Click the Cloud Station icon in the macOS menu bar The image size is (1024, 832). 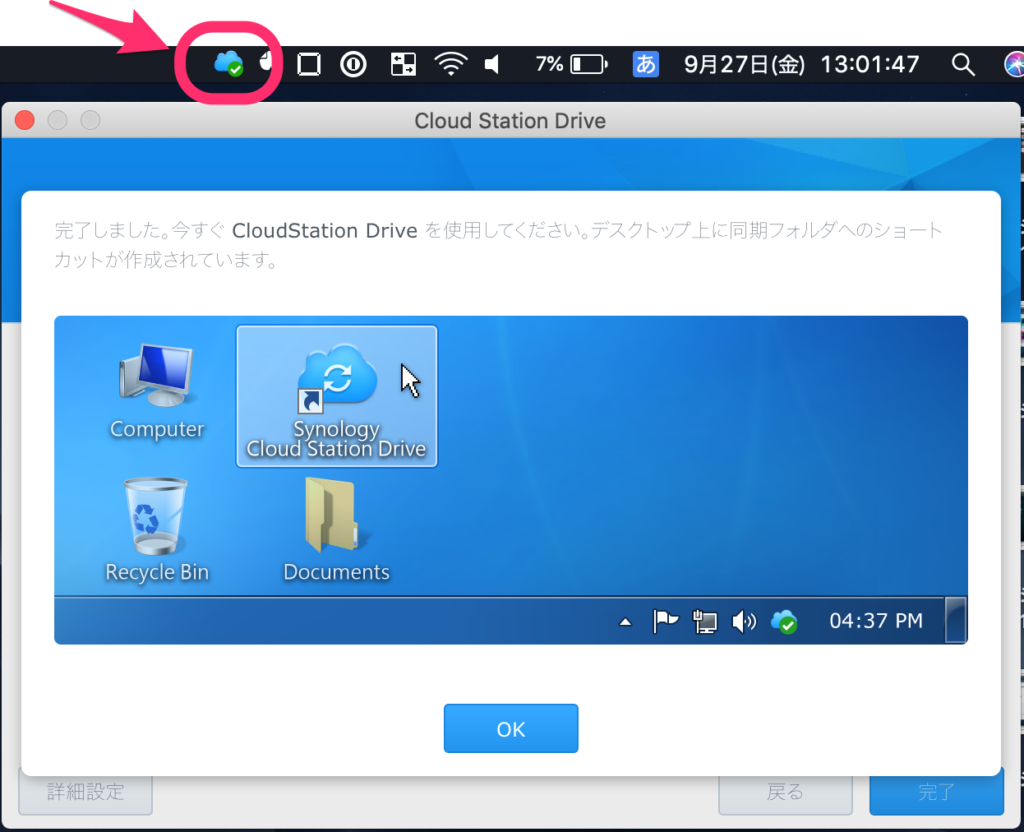[x=228, y=65]
